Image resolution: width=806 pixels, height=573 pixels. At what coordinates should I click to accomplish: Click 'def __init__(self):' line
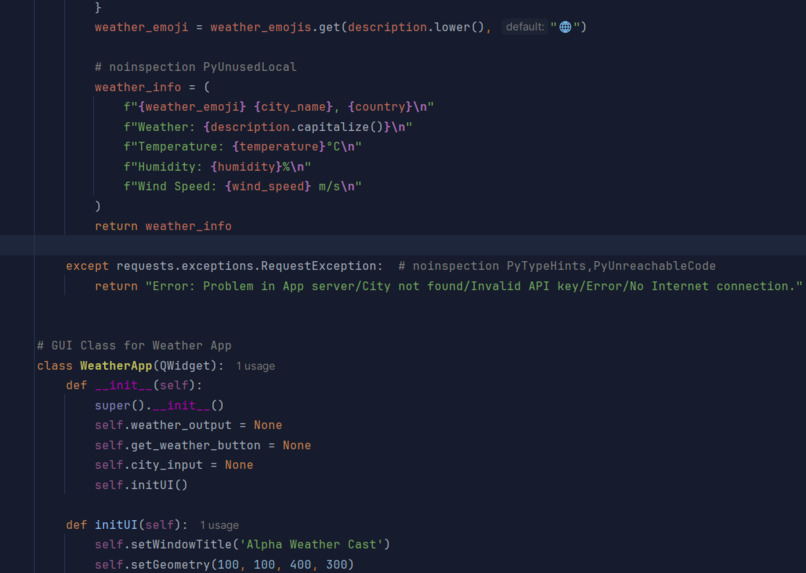pos(134,385)
